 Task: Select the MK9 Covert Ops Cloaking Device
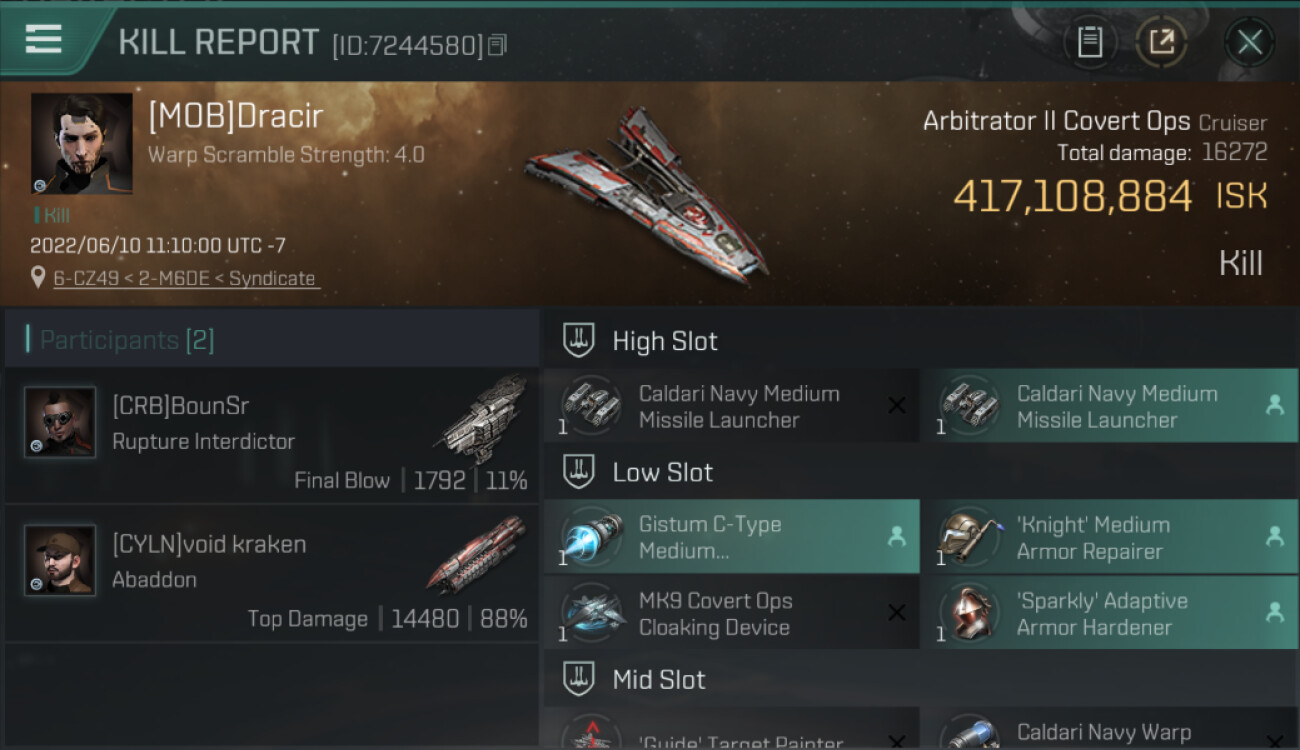point(731,614)
